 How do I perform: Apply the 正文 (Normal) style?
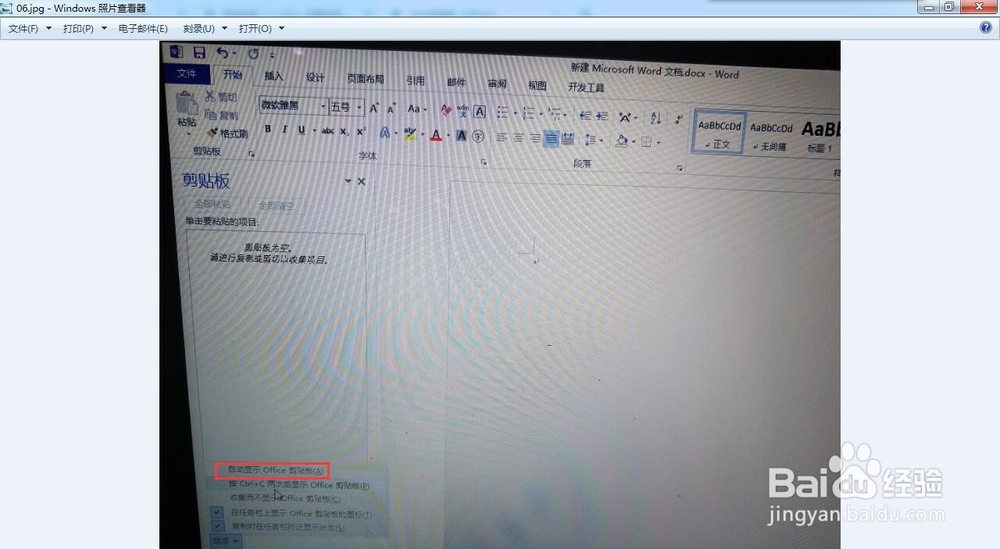tap(719, 133)
